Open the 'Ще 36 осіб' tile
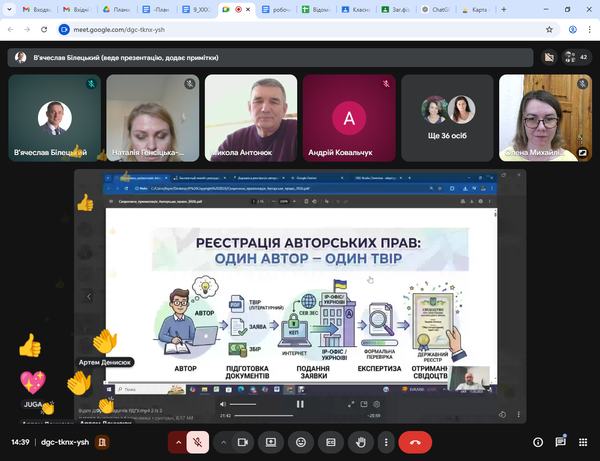Image resolution: width=600 pixels, height=461 pixels. pos(447,118)
